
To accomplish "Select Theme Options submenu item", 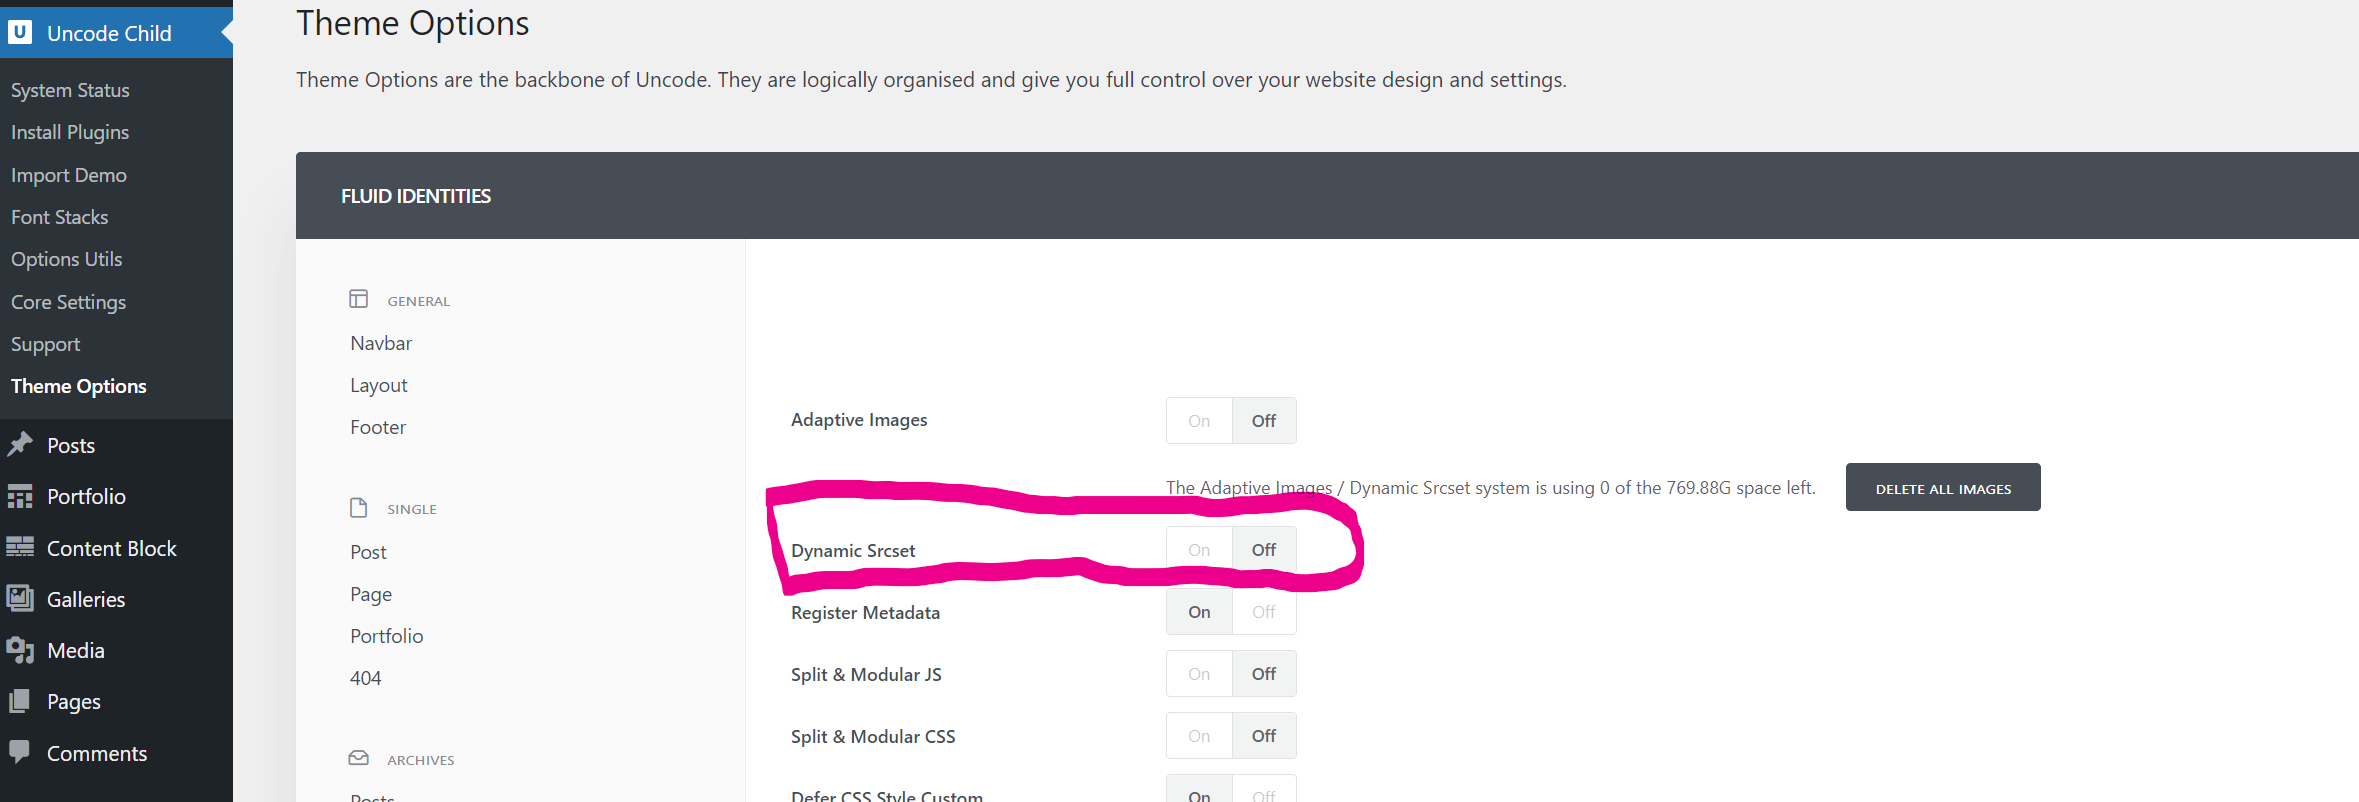I will tap(79, 386).
